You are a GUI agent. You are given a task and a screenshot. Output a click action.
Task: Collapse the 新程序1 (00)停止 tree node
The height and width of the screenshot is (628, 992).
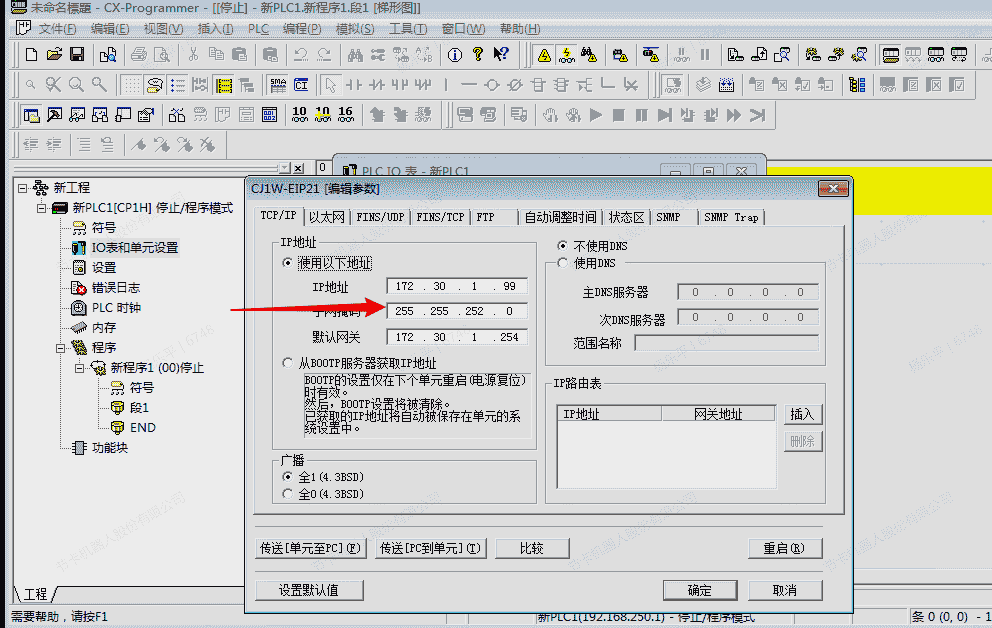click(x=80, y=368)
